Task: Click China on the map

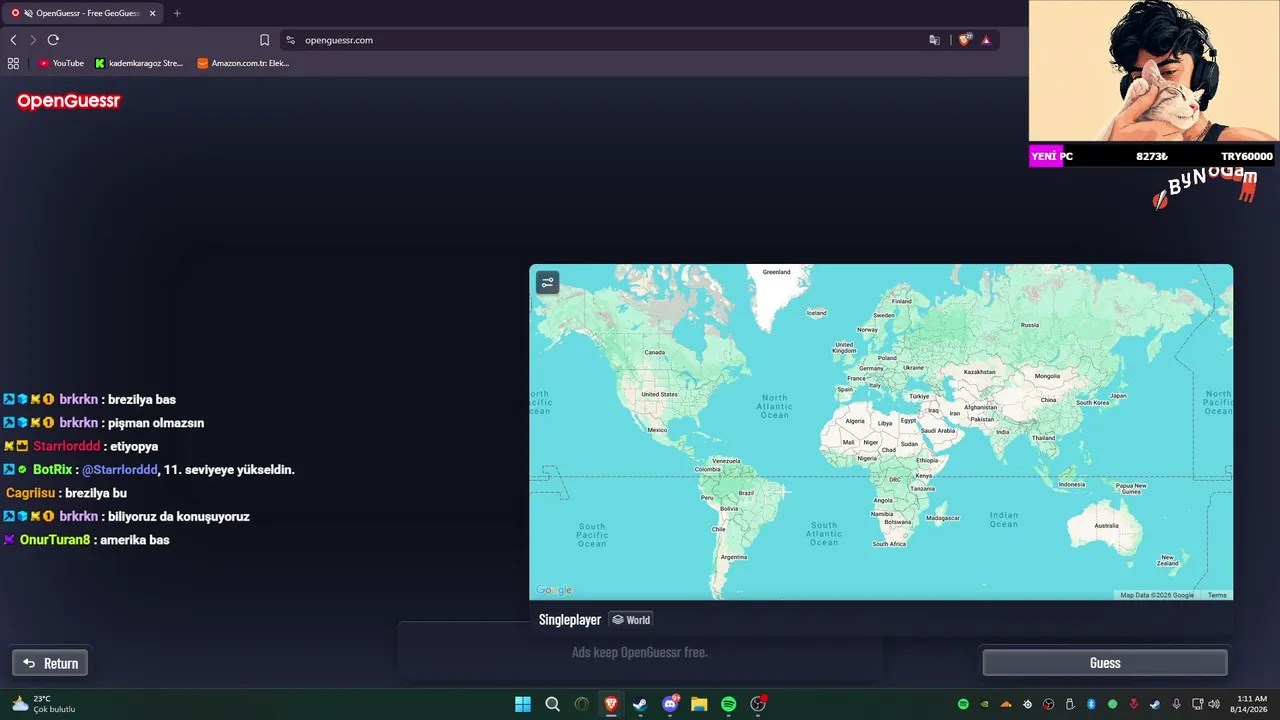Action: click(x=1047, y=400)
